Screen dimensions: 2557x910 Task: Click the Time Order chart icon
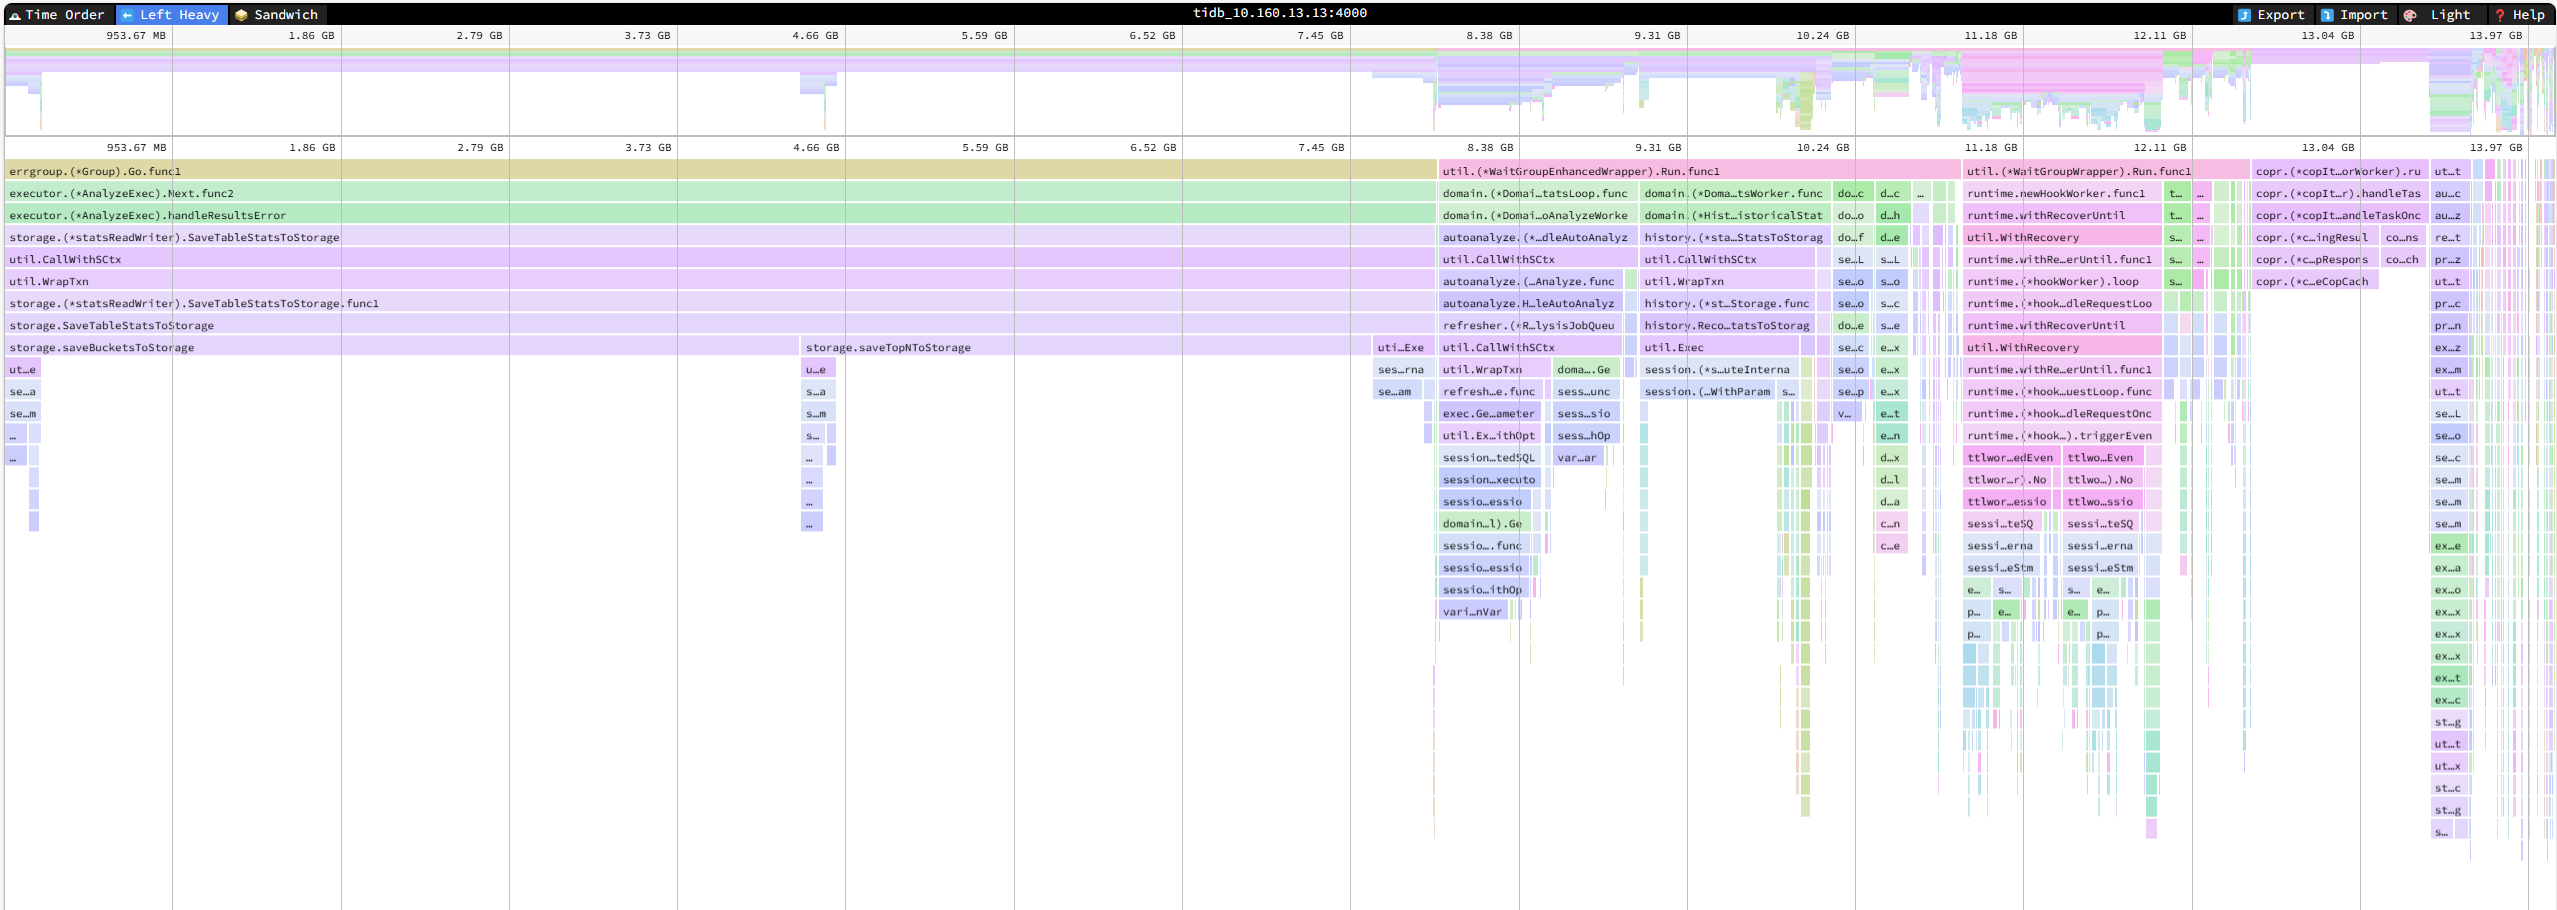[x=15, y=15]
